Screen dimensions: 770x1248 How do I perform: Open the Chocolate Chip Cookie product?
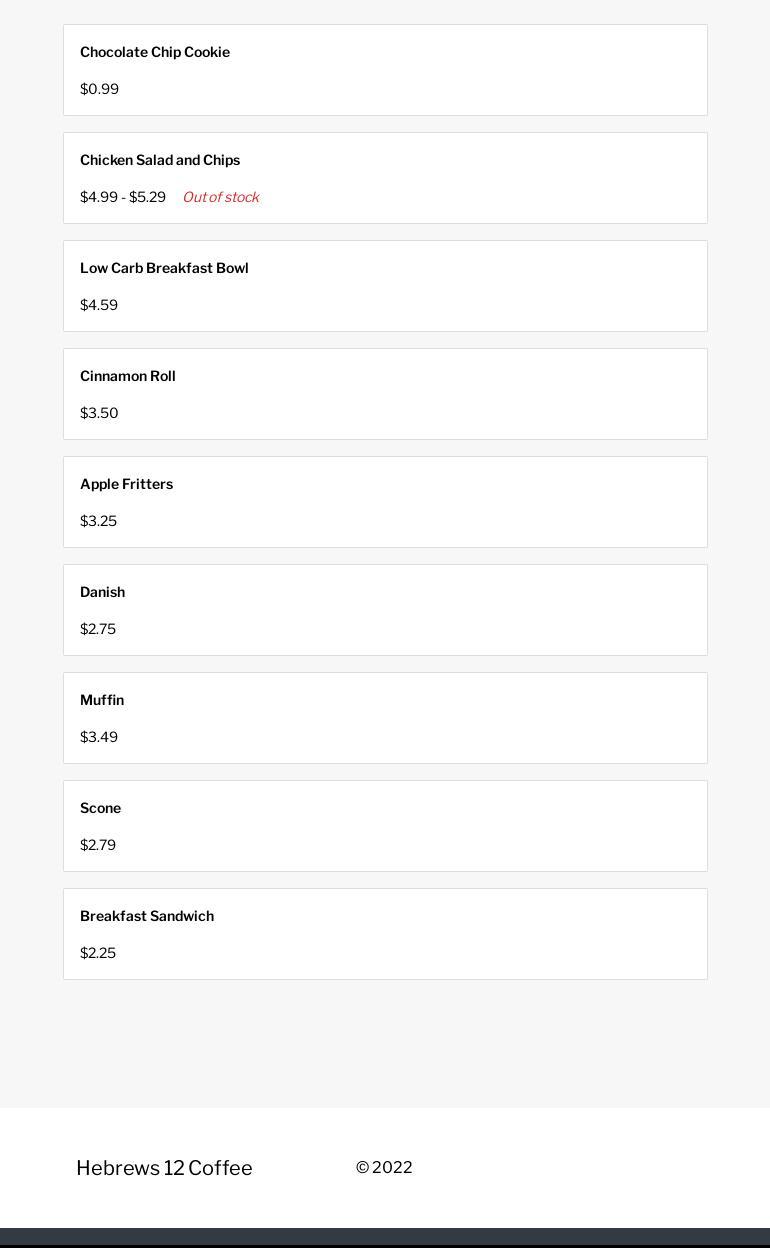[155, 52]
